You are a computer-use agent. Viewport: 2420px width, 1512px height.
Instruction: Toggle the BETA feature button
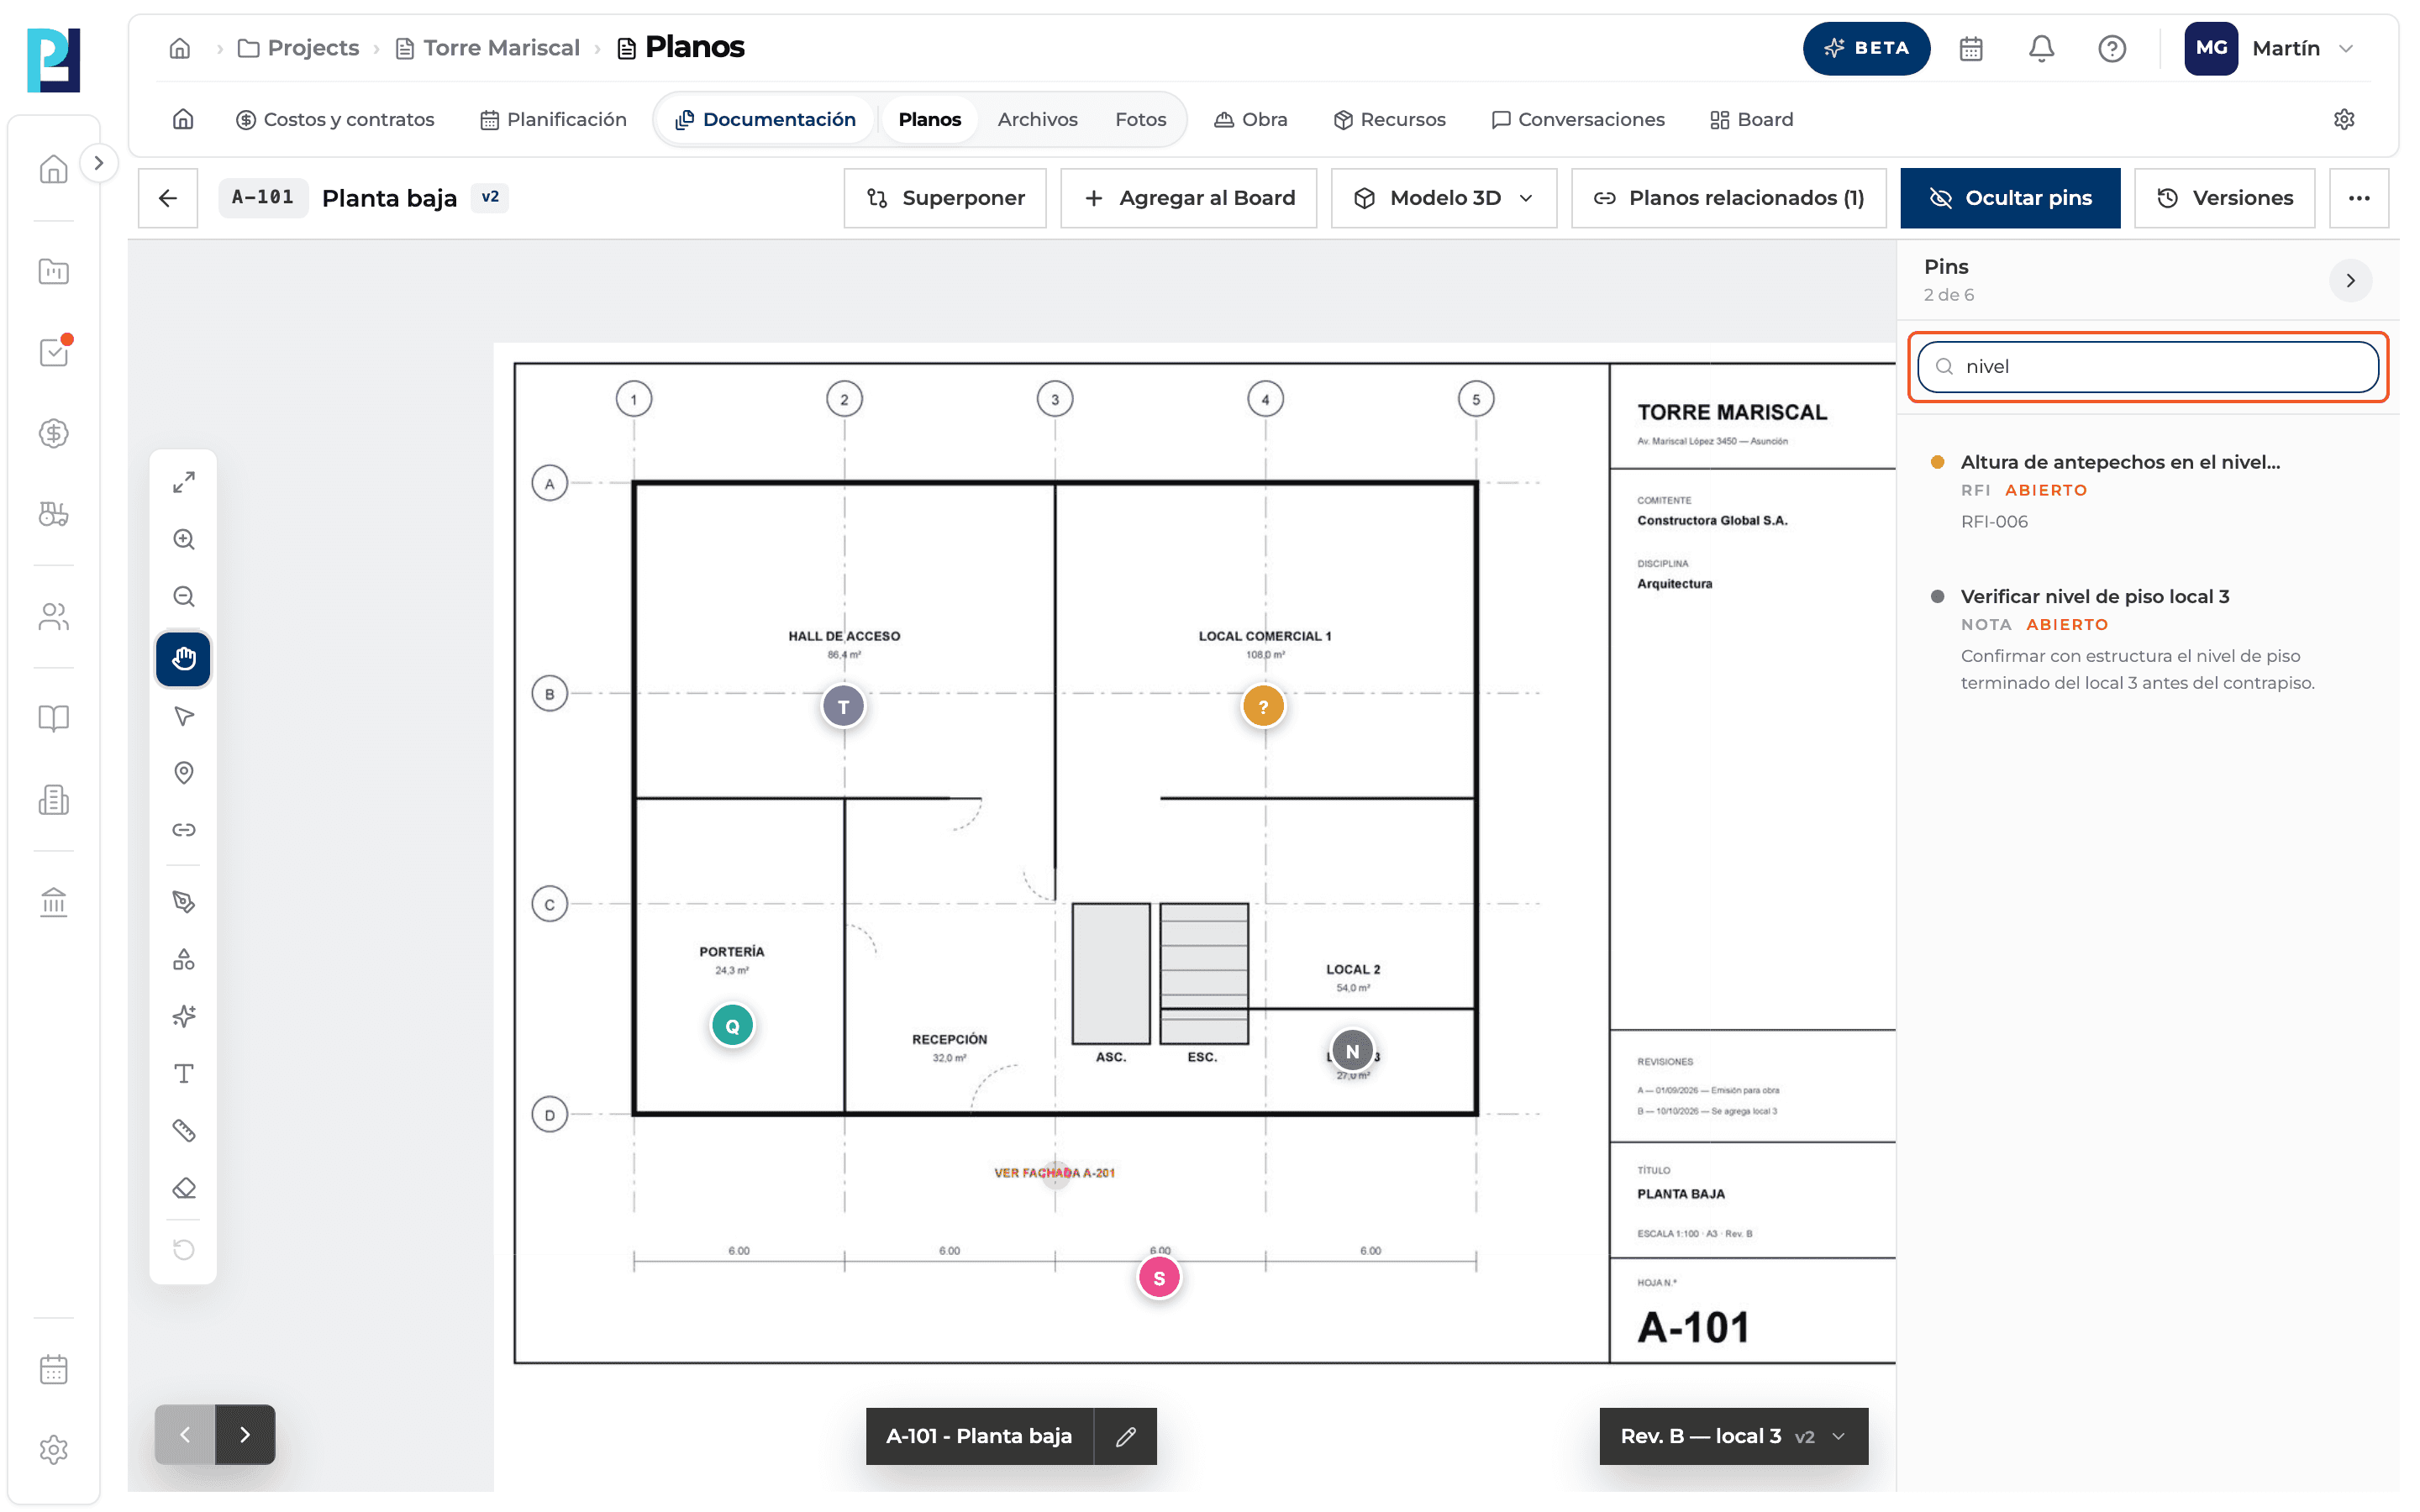[x=1865, y=48]
